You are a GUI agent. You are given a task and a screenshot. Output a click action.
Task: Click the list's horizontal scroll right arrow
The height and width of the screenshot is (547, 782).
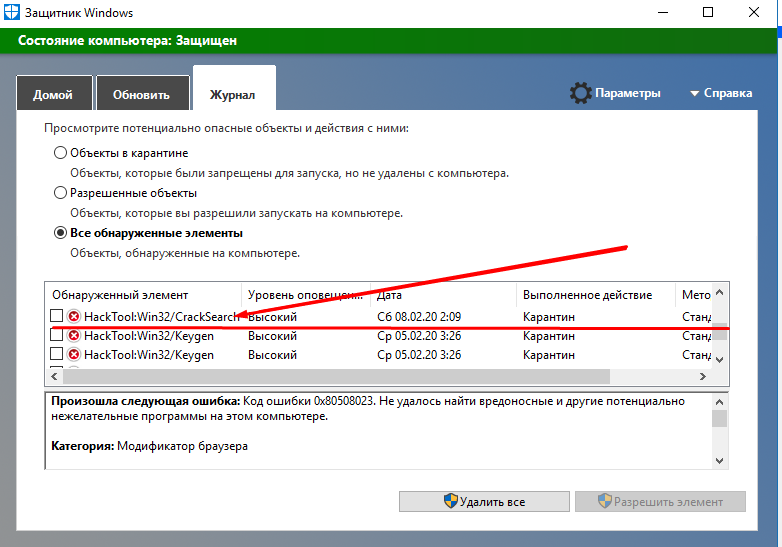(703, 376)
